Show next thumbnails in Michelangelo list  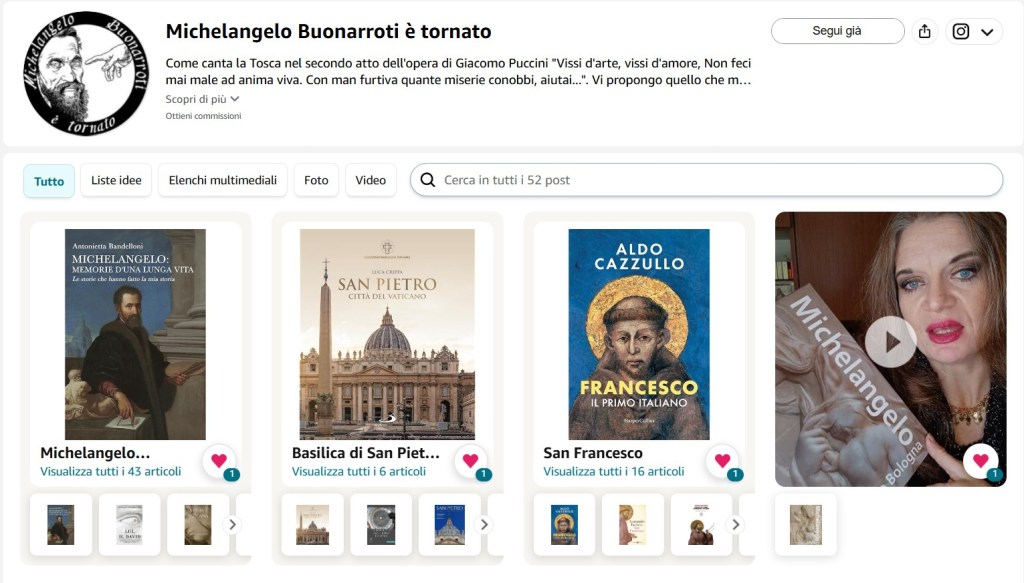point(232,524)
